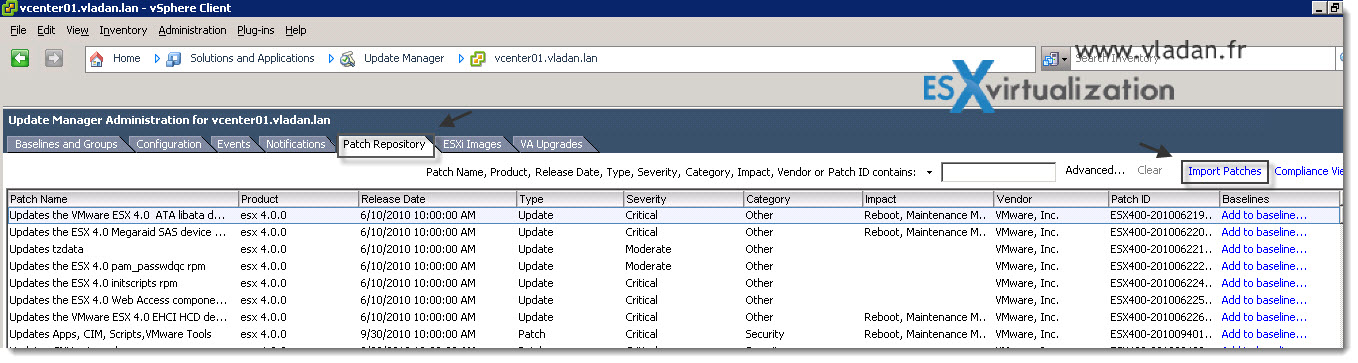Open the Help menu
Screen dimensions: 1358x363
click(295, 30)
